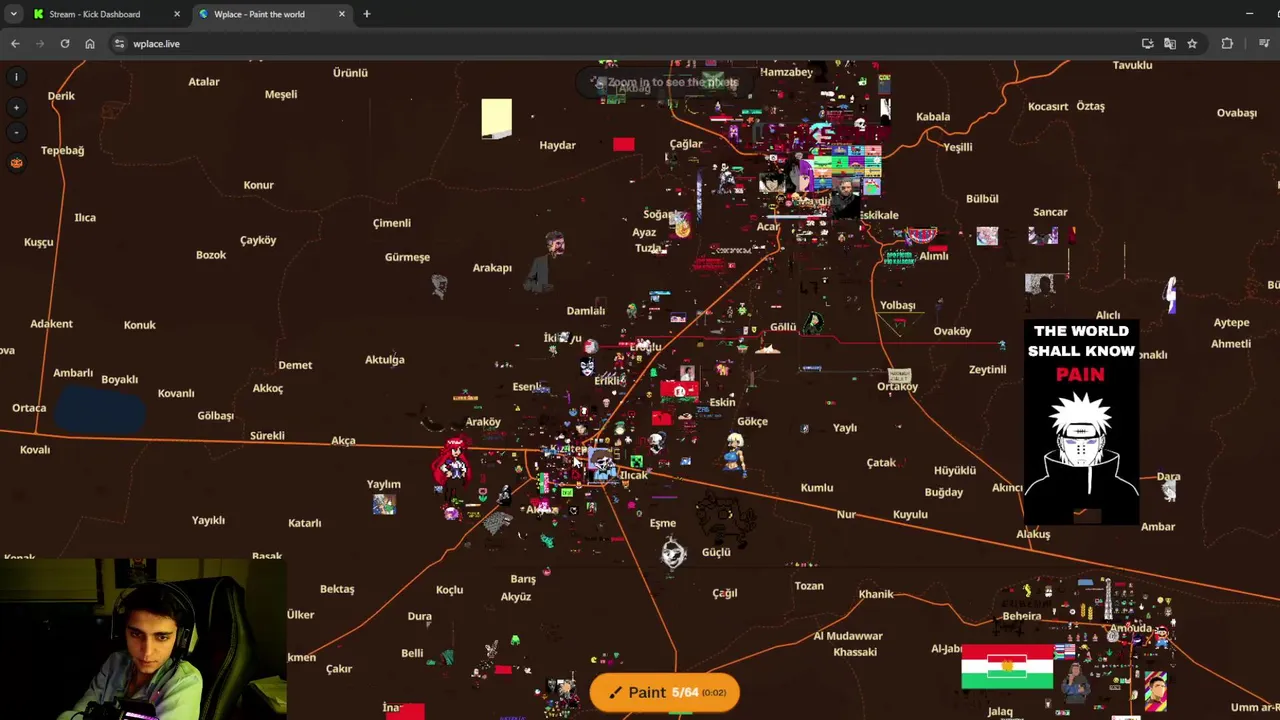Click the Atalar map label
This screenshot has width=1280, height=720.
[203, 82]
